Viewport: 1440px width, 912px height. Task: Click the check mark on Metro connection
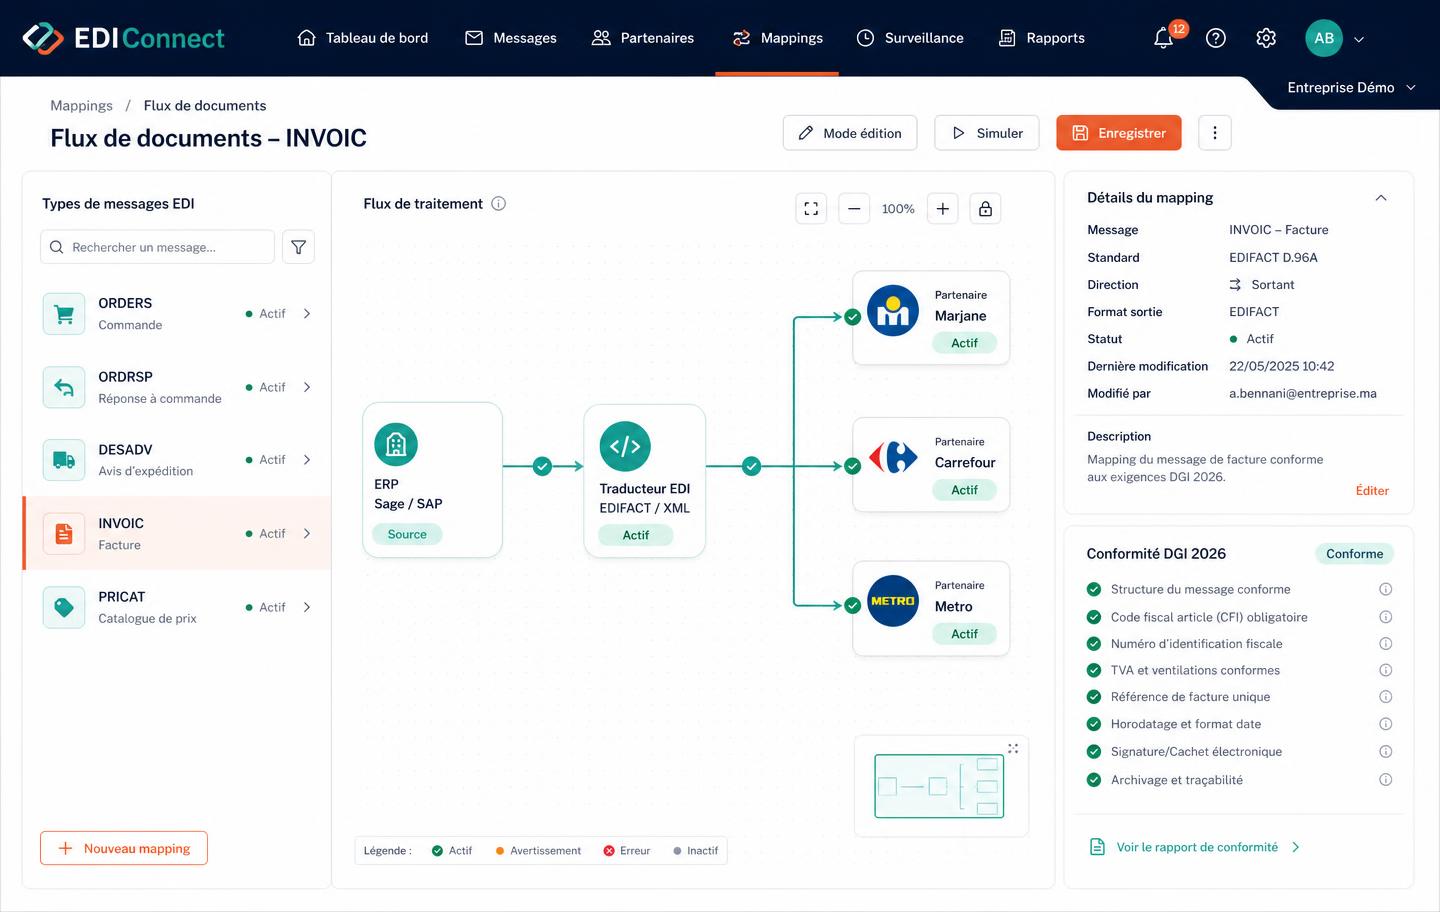click(x=853, y=605)
